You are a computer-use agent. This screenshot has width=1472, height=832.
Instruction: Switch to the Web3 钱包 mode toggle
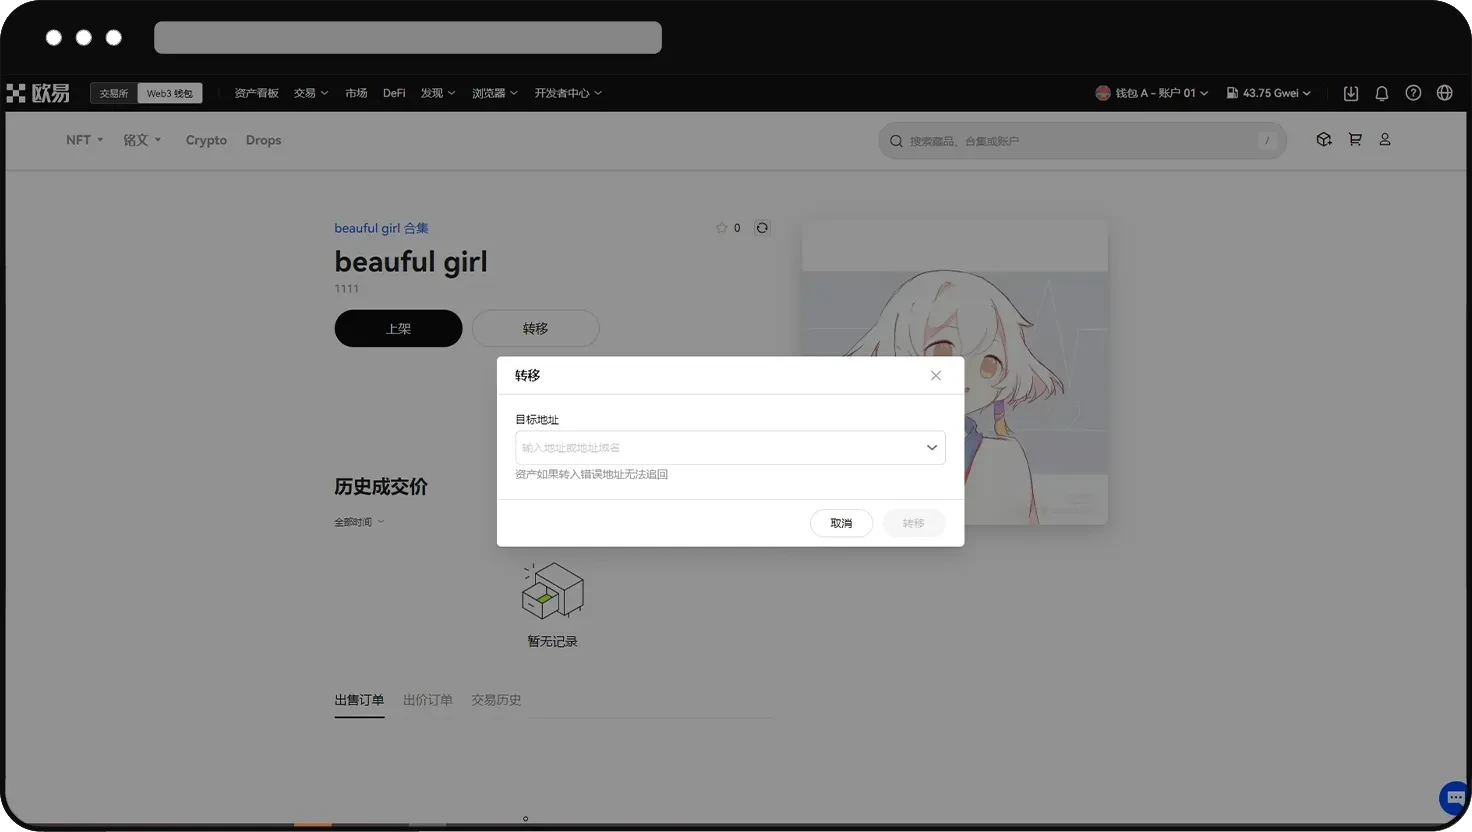(x=169, y=93)
